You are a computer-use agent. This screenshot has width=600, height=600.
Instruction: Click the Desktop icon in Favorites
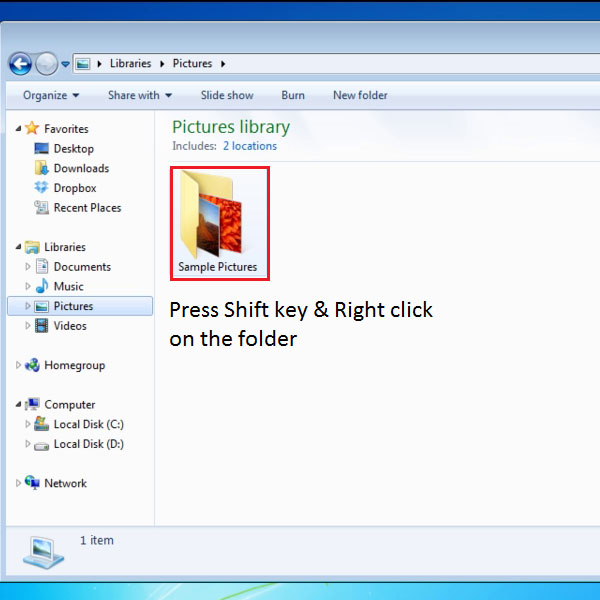point(41,148)
